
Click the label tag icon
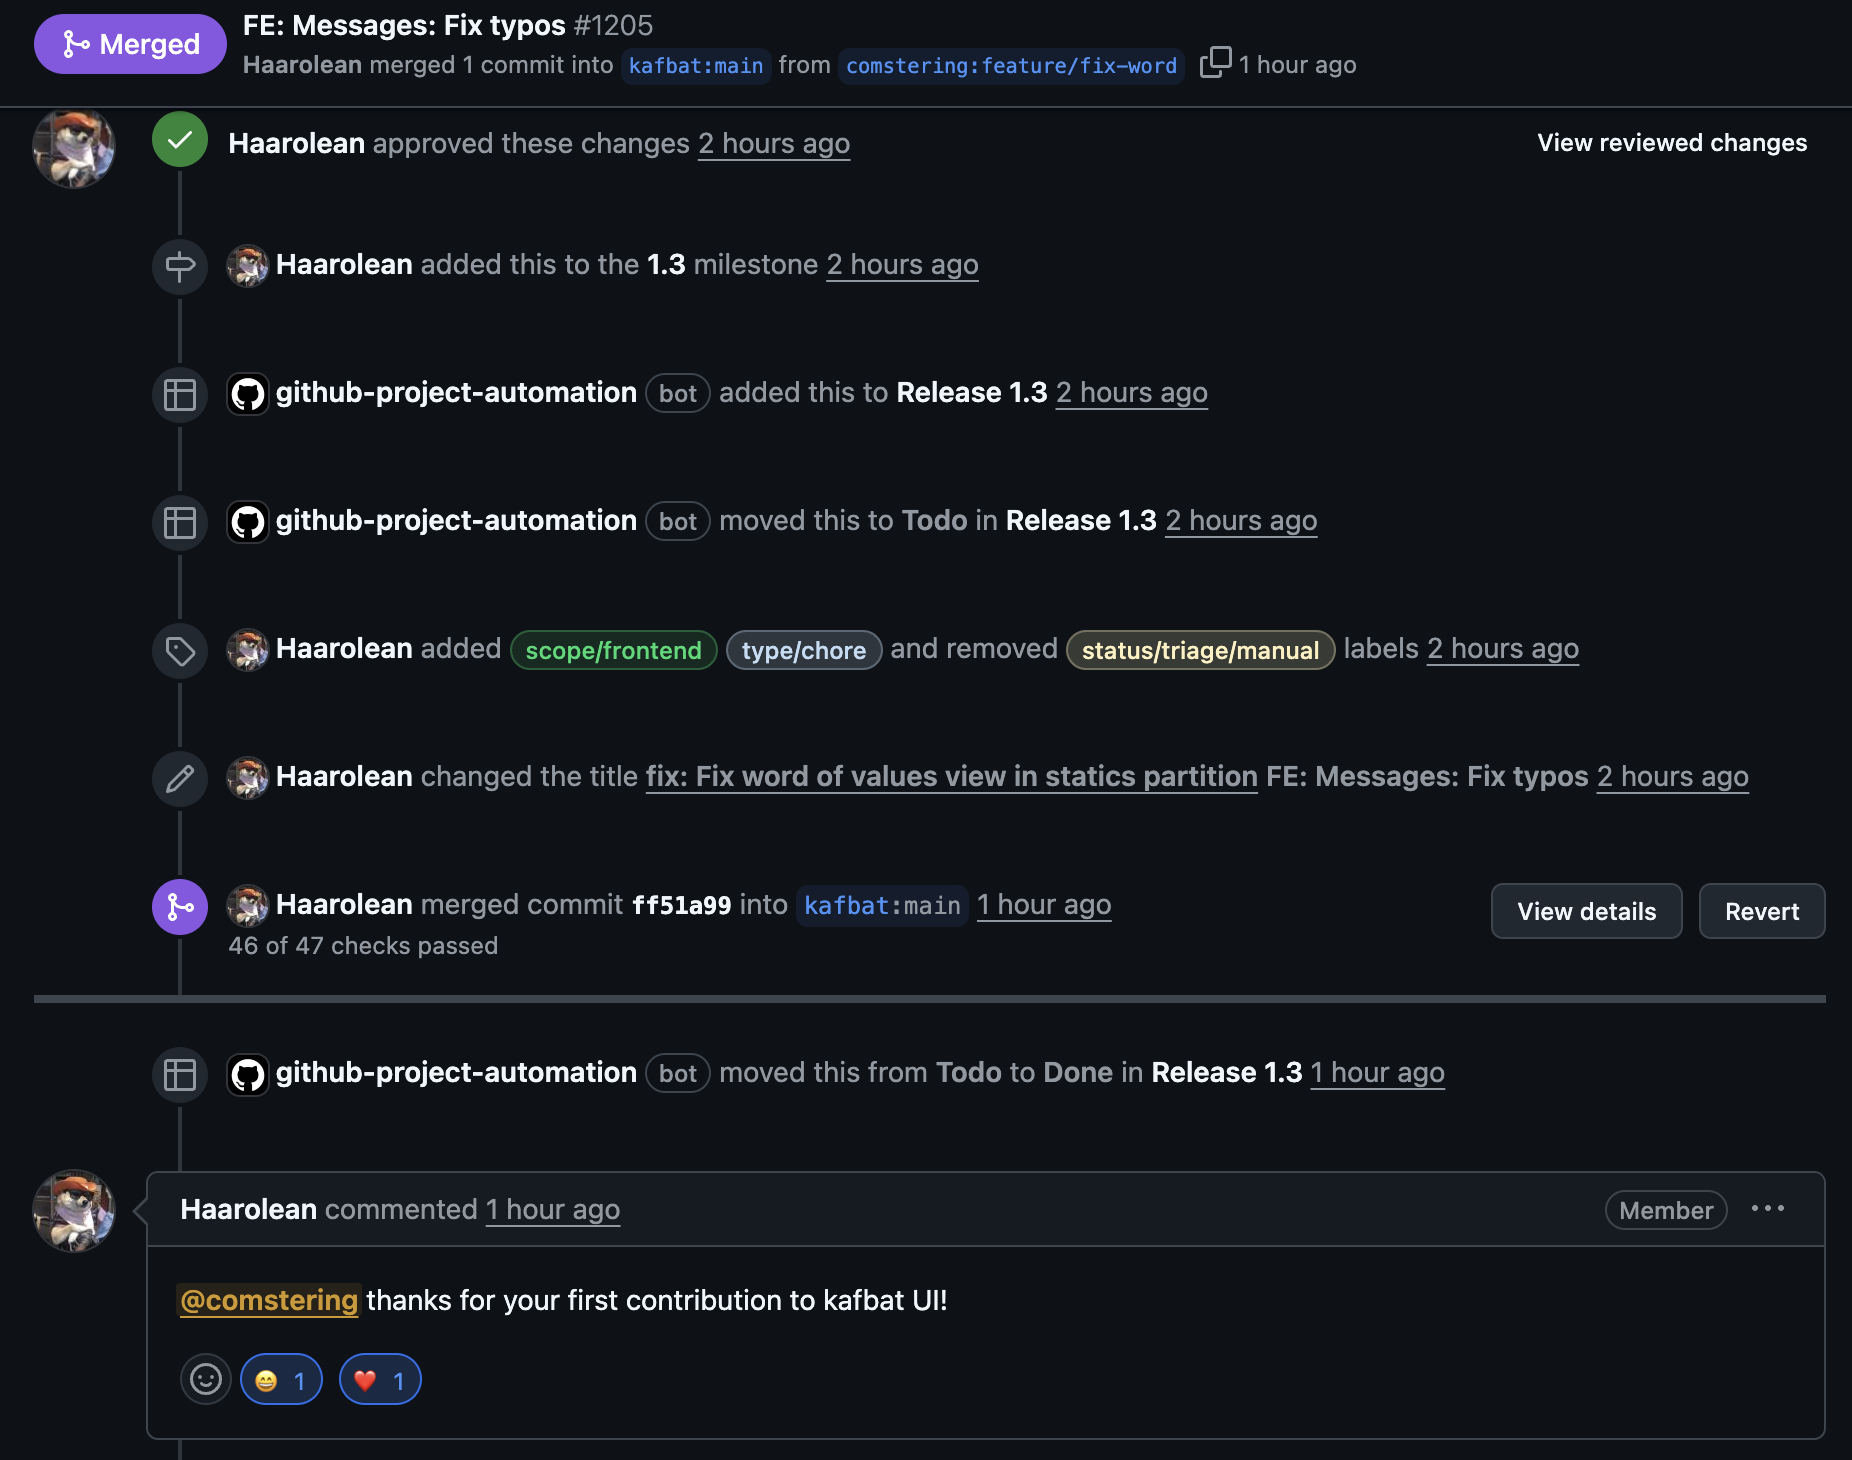[180, 651]
